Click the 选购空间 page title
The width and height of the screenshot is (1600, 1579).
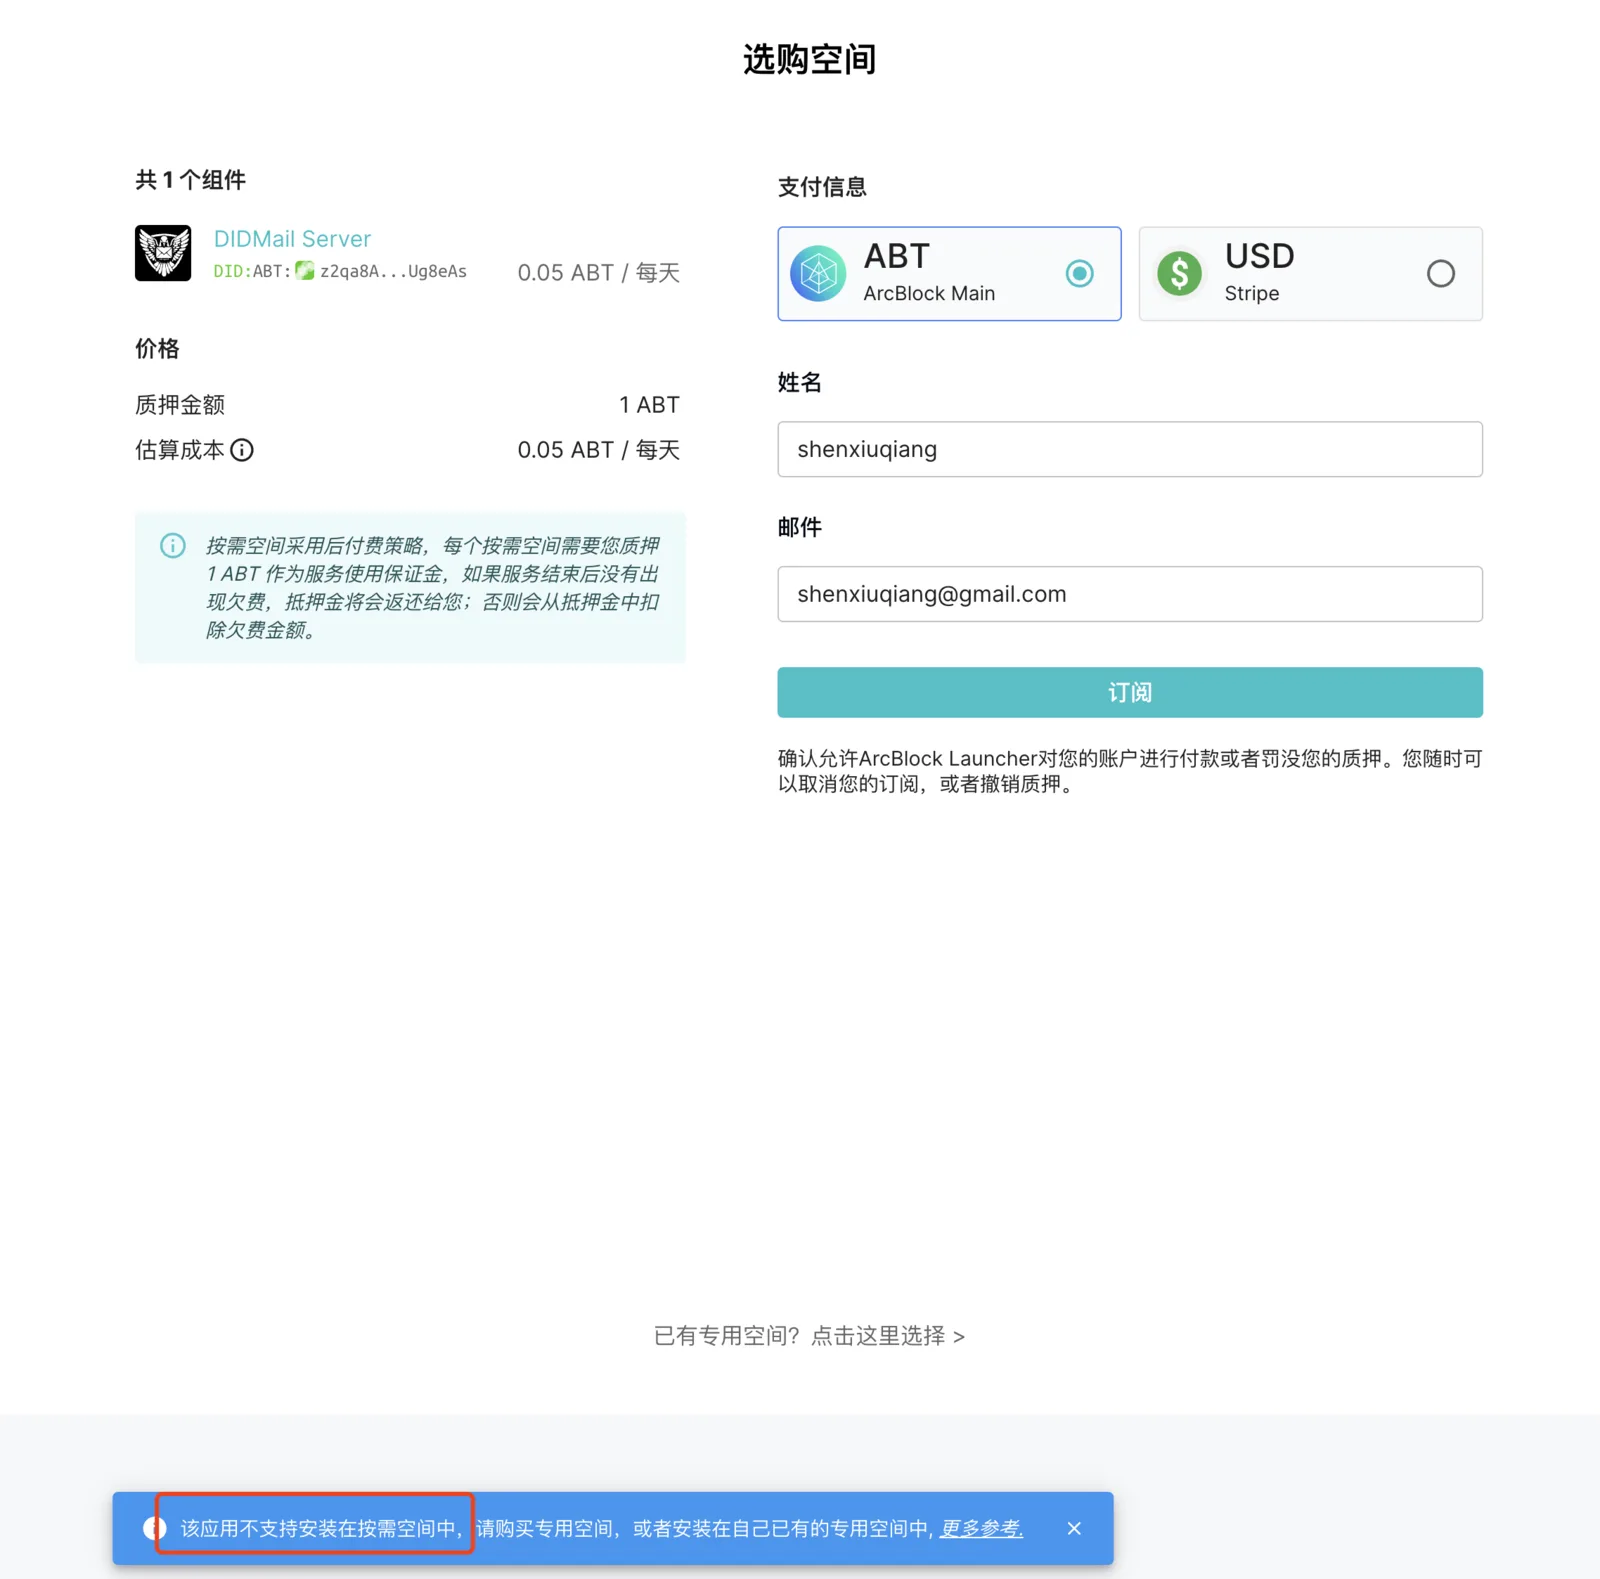tap(809, 59)
